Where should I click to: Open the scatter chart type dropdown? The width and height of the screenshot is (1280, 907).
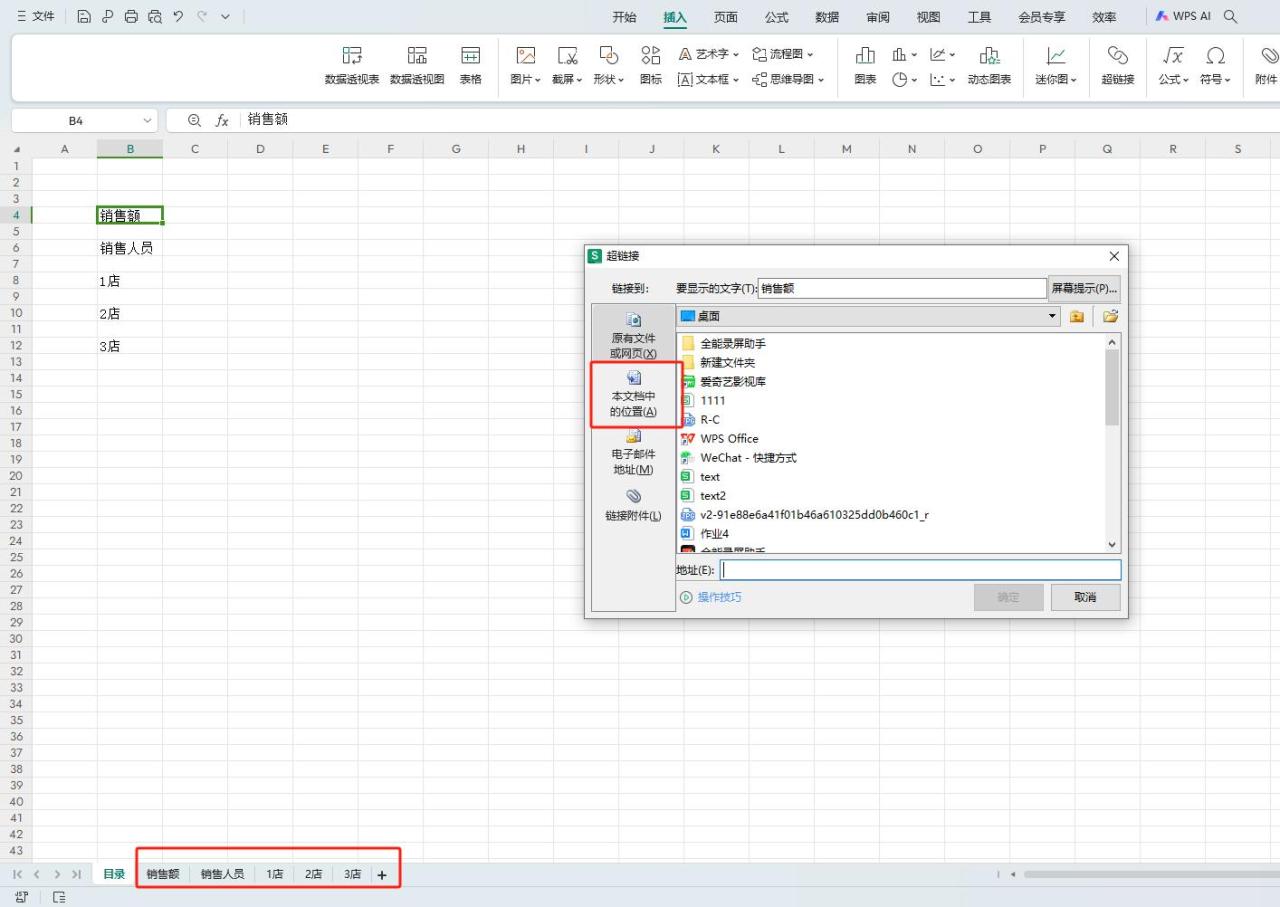click(x=943, y=79)
